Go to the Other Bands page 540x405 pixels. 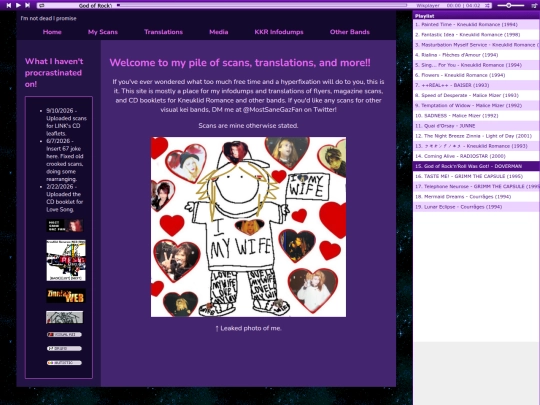point(350,32)
